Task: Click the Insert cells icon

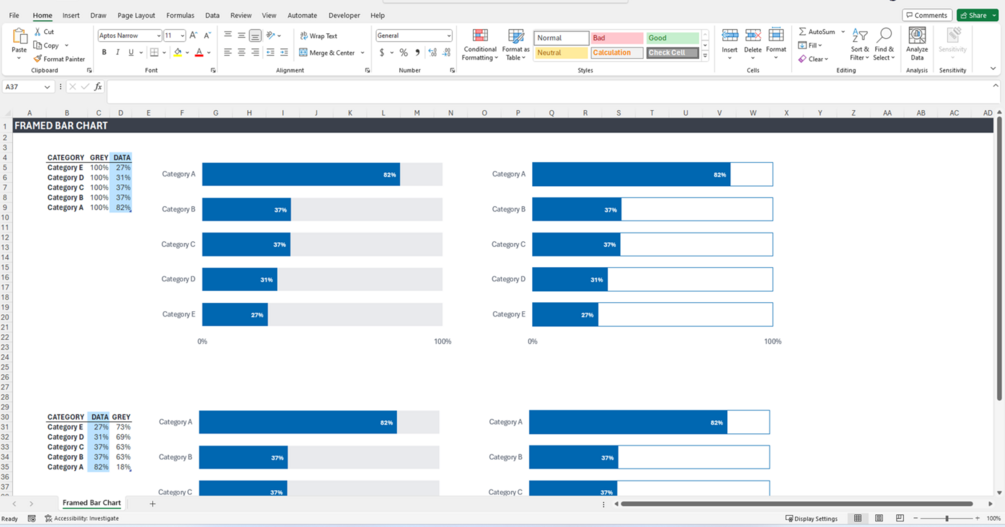Action: (729, 36)
